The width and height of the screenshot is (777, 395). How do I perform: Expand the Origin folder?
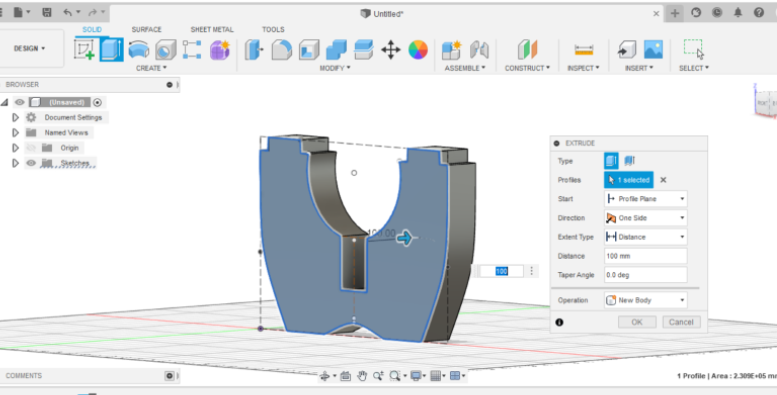click(x=15, y=148)
